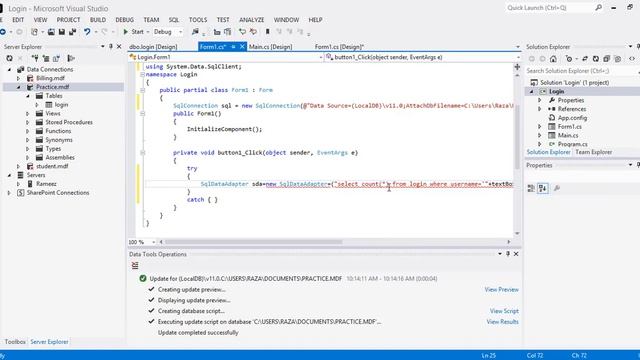640x360 pixels.
Task: Click the horizontal scrollbar of code editor
Action: point(253,242)
